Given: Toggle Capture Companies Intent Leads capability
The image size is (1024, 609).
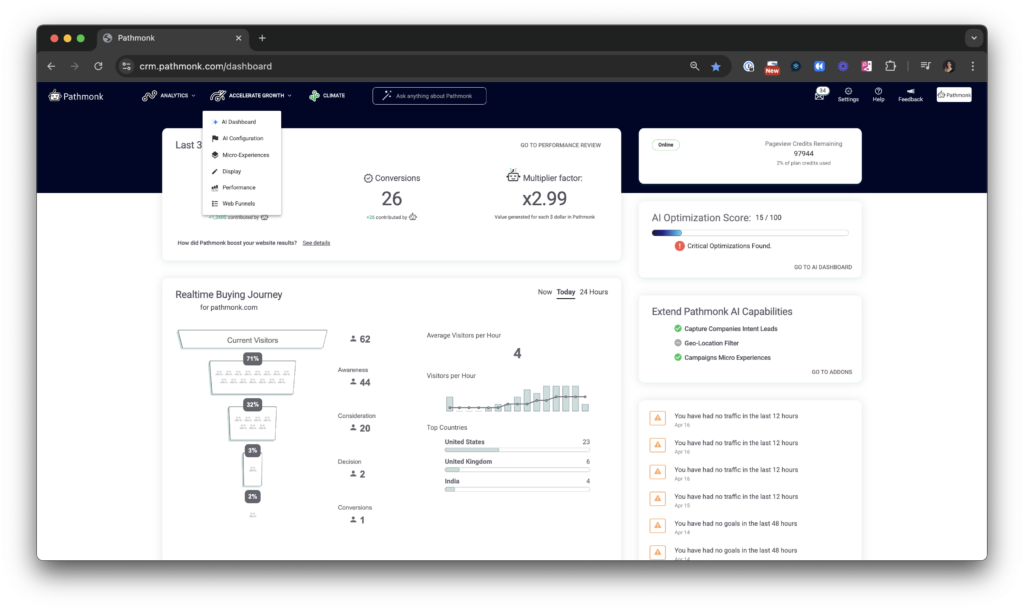Looking at the screenshot, I should click(x=677, y=328).
